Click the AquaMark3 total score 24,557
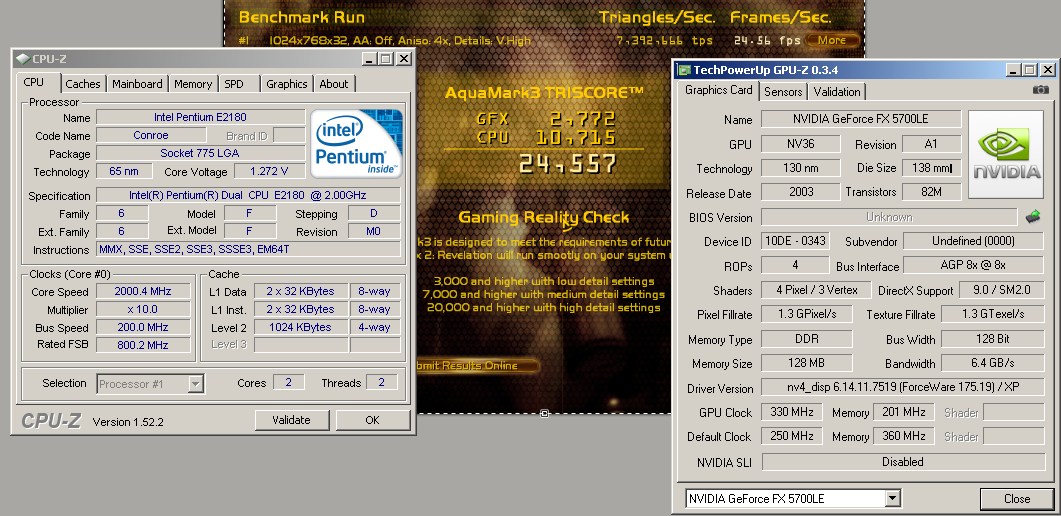 point(567,164)
